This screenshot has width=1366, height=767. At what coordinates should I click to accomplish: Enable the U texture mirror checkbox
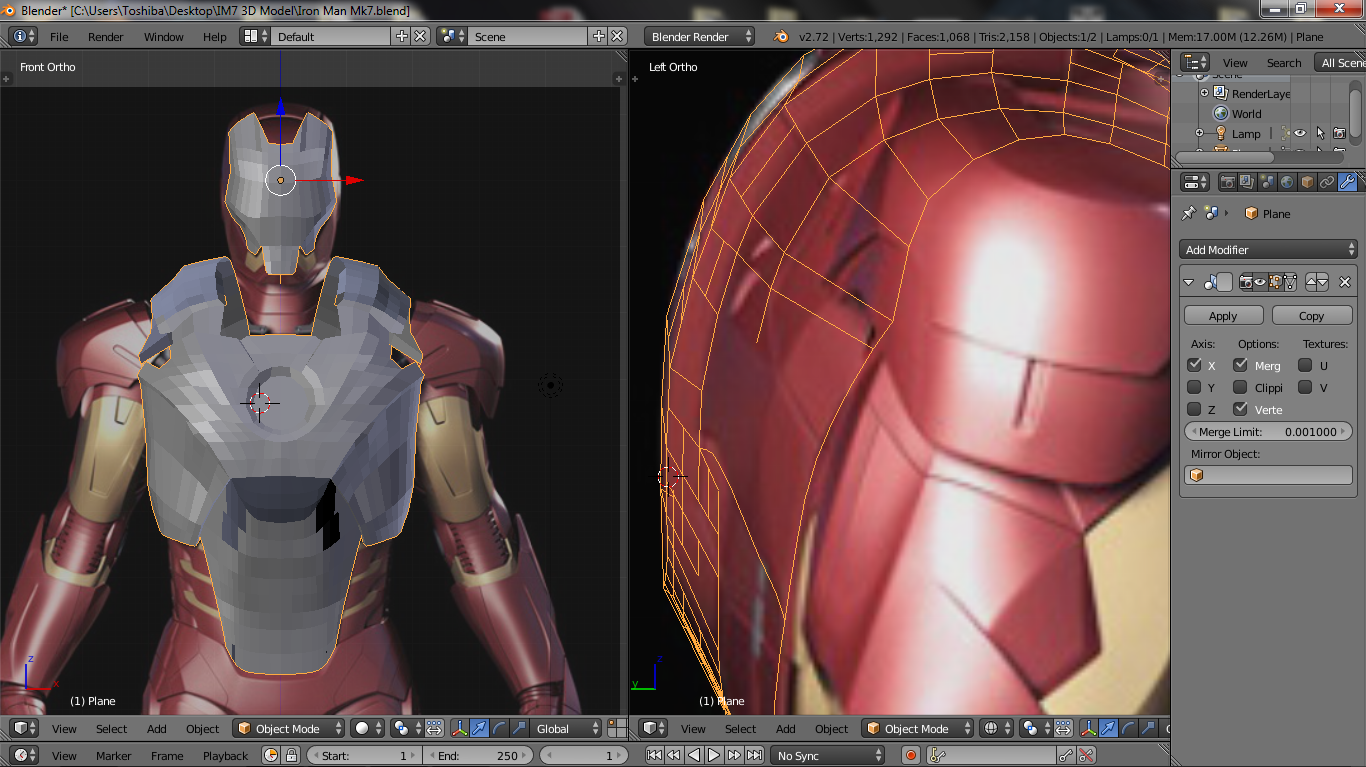point(1305,365)
